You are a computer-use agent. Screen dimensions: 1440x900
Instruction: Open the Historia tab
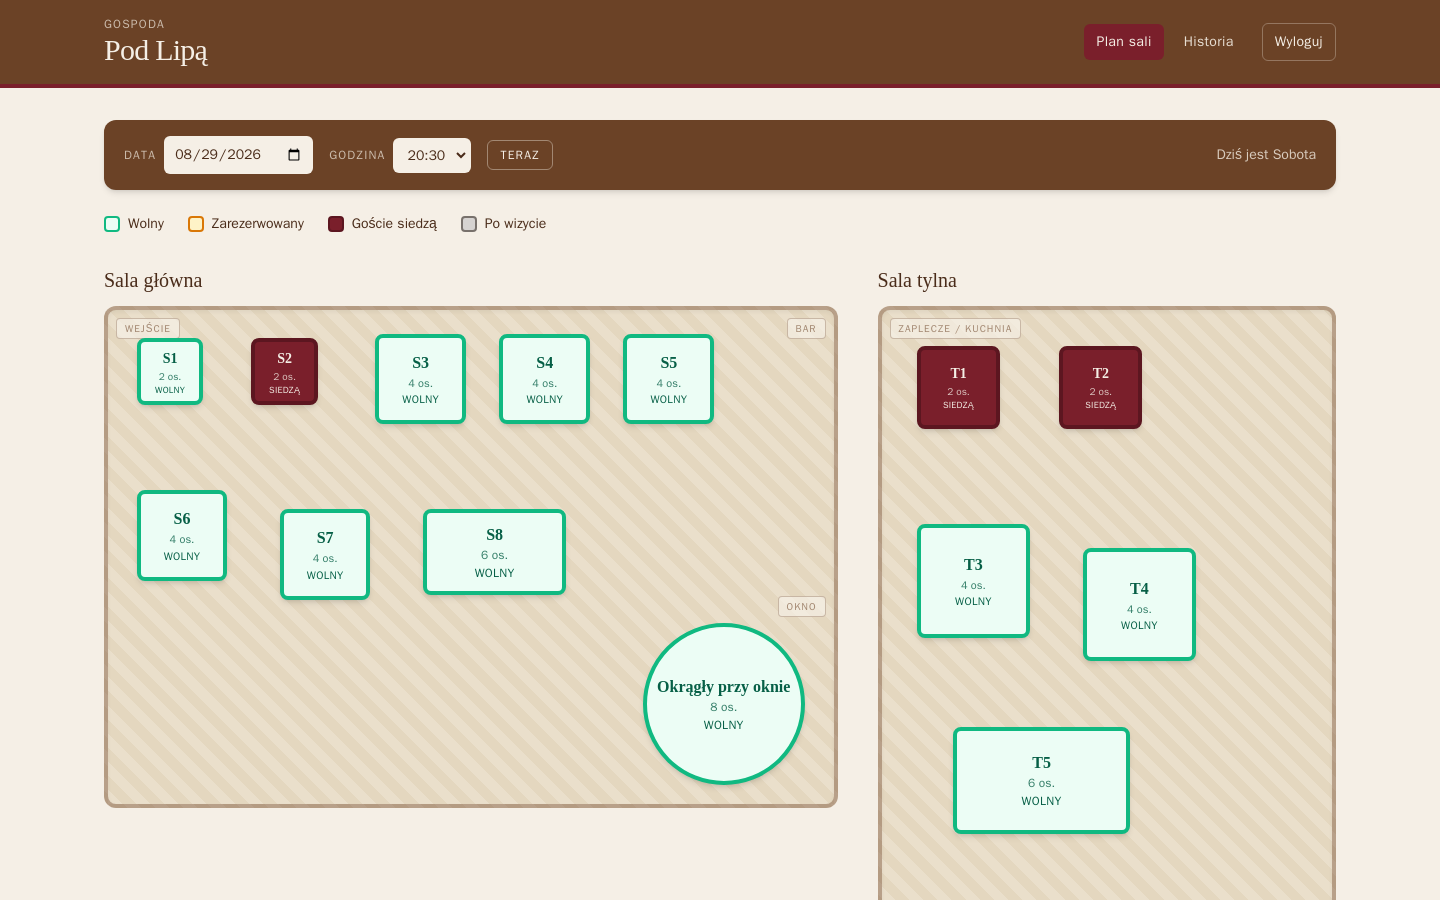click(1208, 42)
